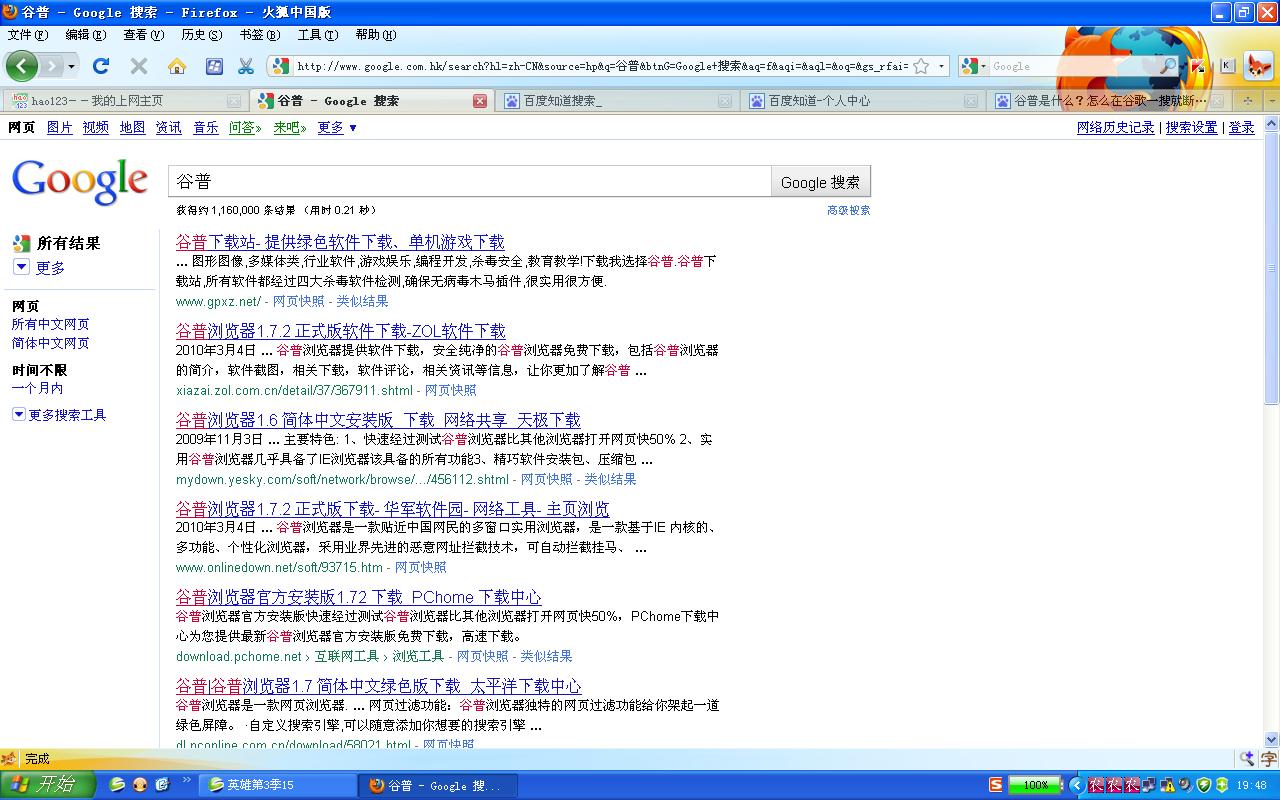1280x800 pixels.
Task: Open the 历史 menu
Action: click(201, 35)
